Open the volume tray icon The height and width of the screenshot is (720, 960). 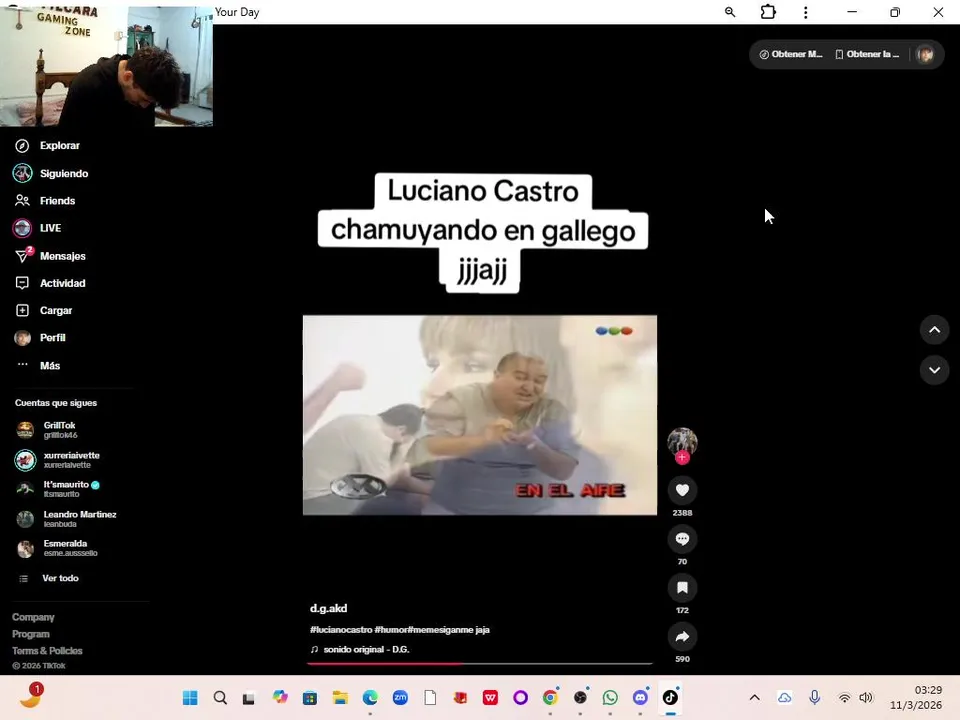coord(866,697)
